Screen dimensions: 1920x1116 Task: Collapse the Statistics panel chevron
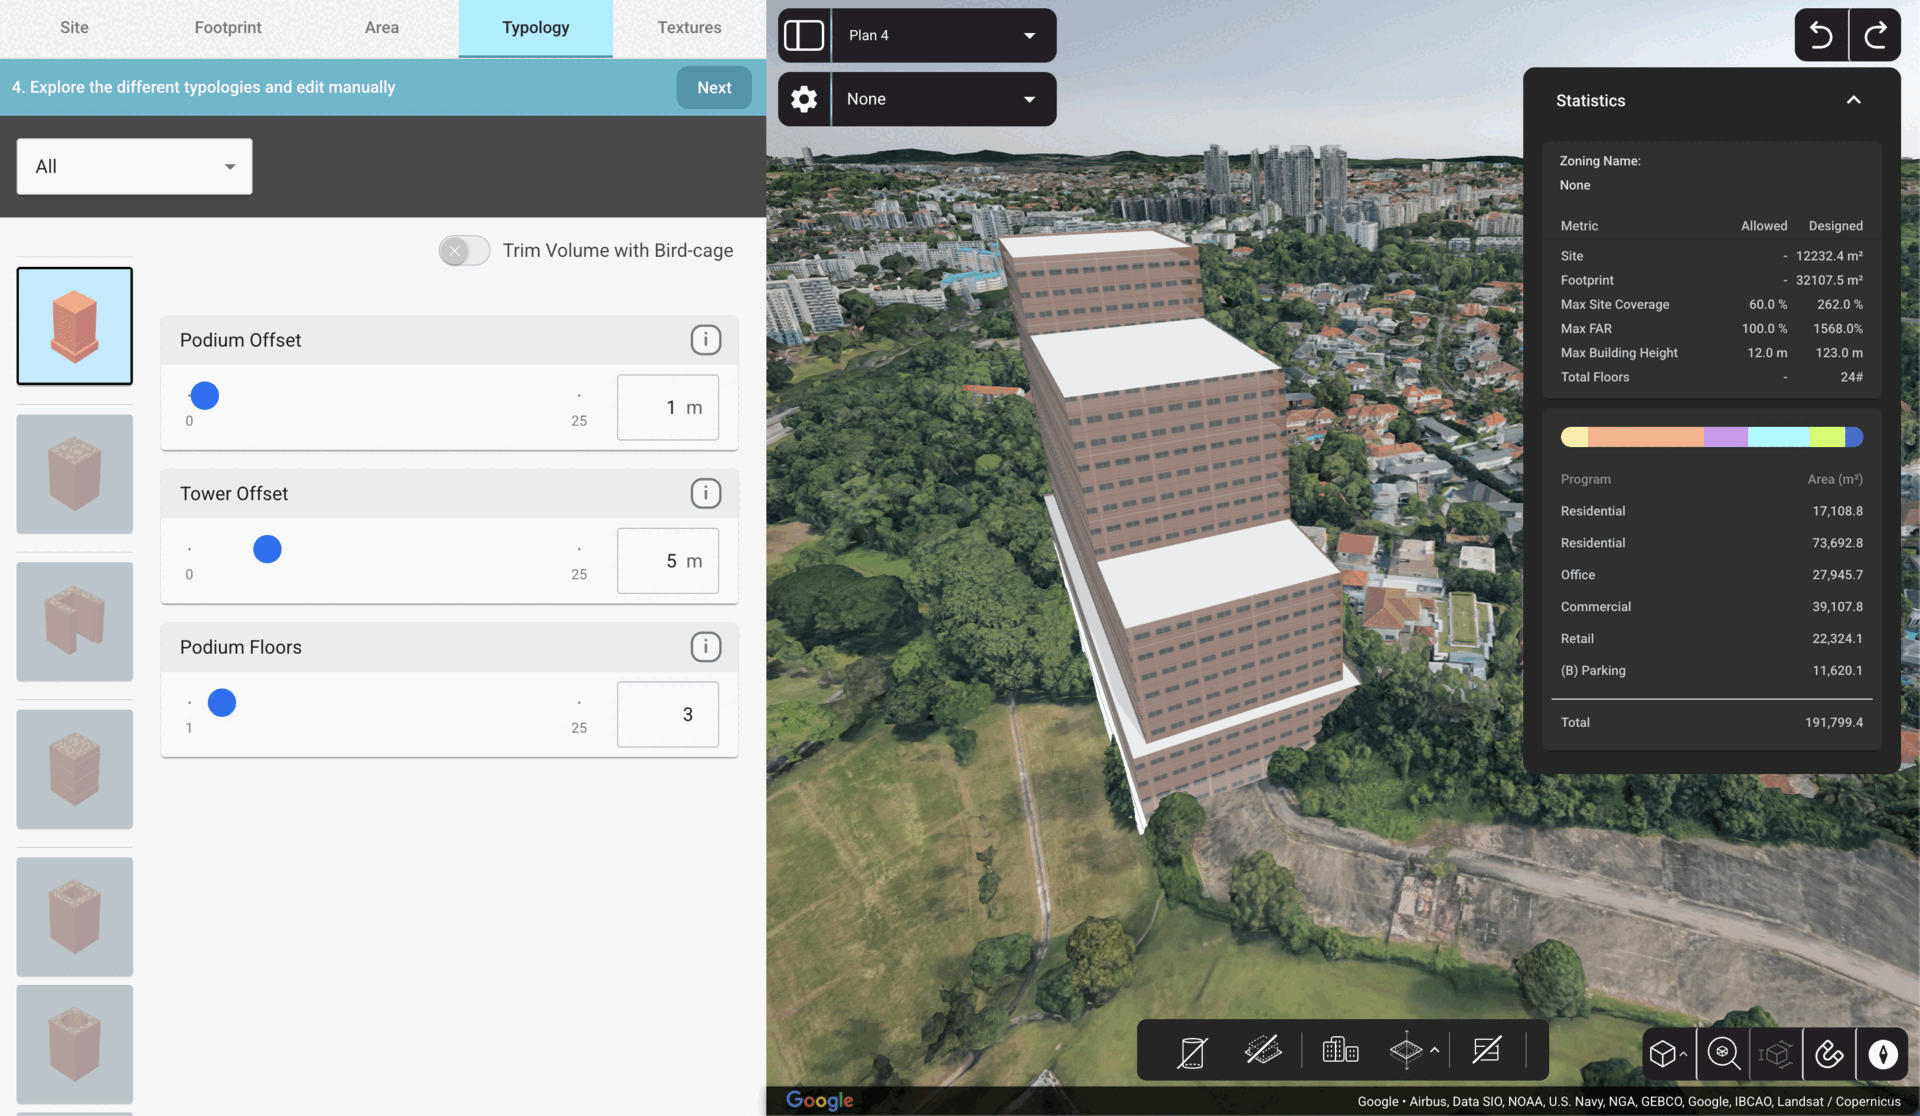coord(1853,100)
